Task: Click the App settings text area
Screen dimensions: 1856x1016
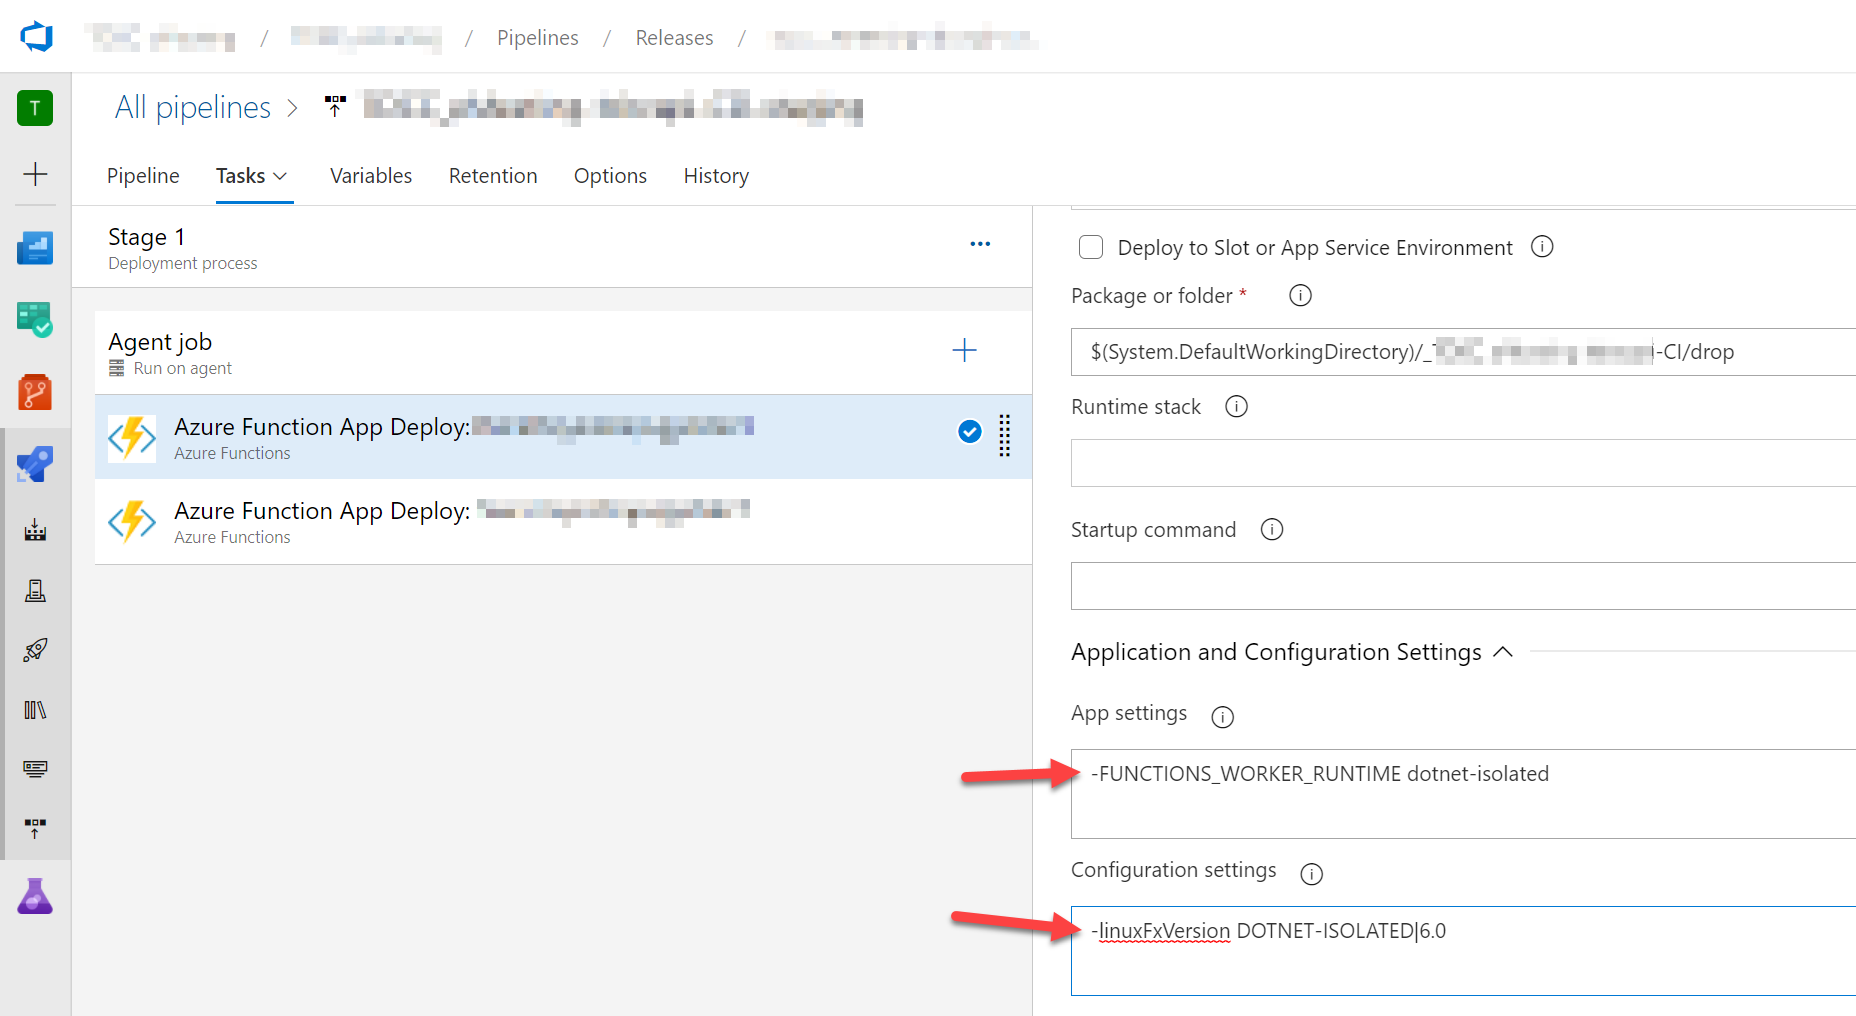Action: (1463, 794)
